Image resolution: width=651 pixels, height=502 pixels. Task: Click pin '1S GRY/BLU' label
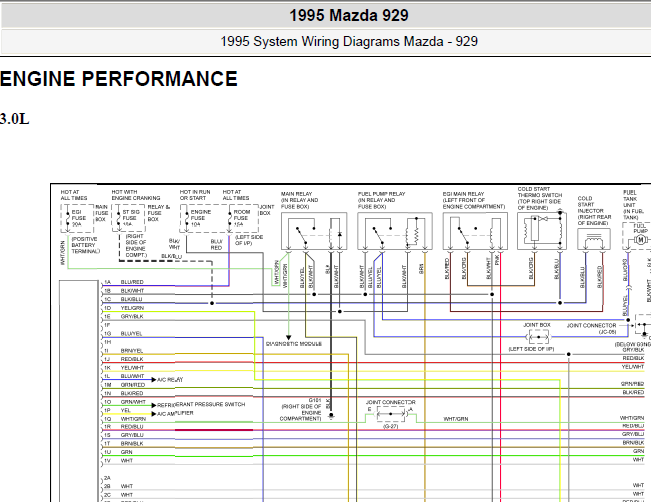point(124,435)
